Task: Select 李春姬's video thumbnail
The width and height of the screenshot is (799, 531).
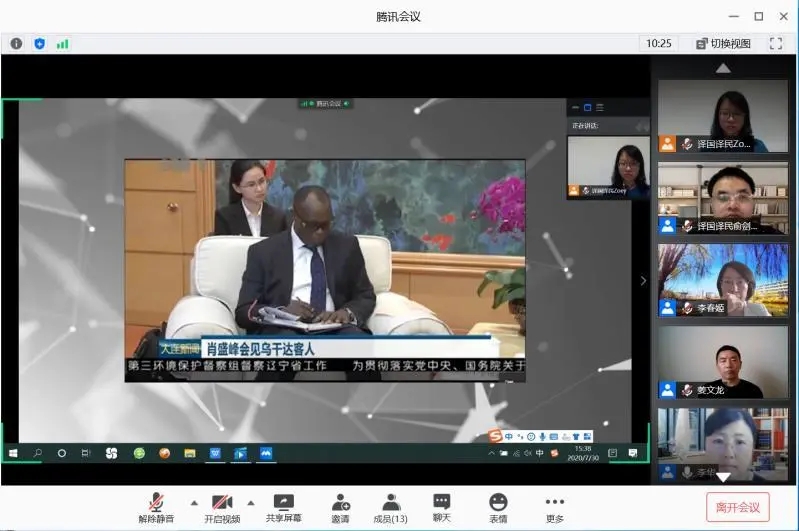Action: point(722,280)
